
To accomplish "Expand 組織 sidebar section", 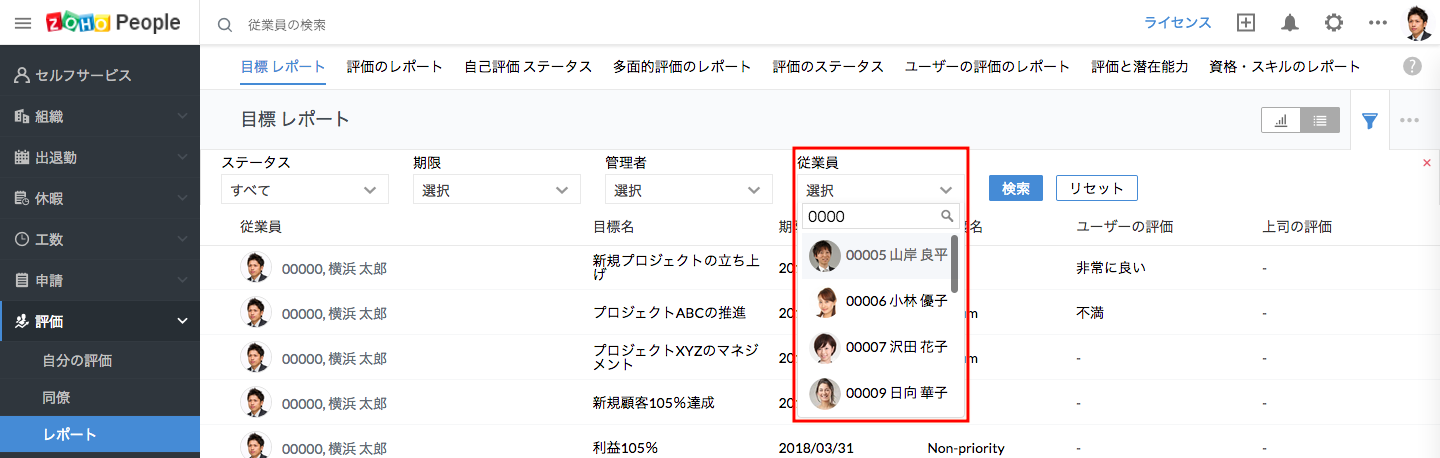I will [100, 116].
